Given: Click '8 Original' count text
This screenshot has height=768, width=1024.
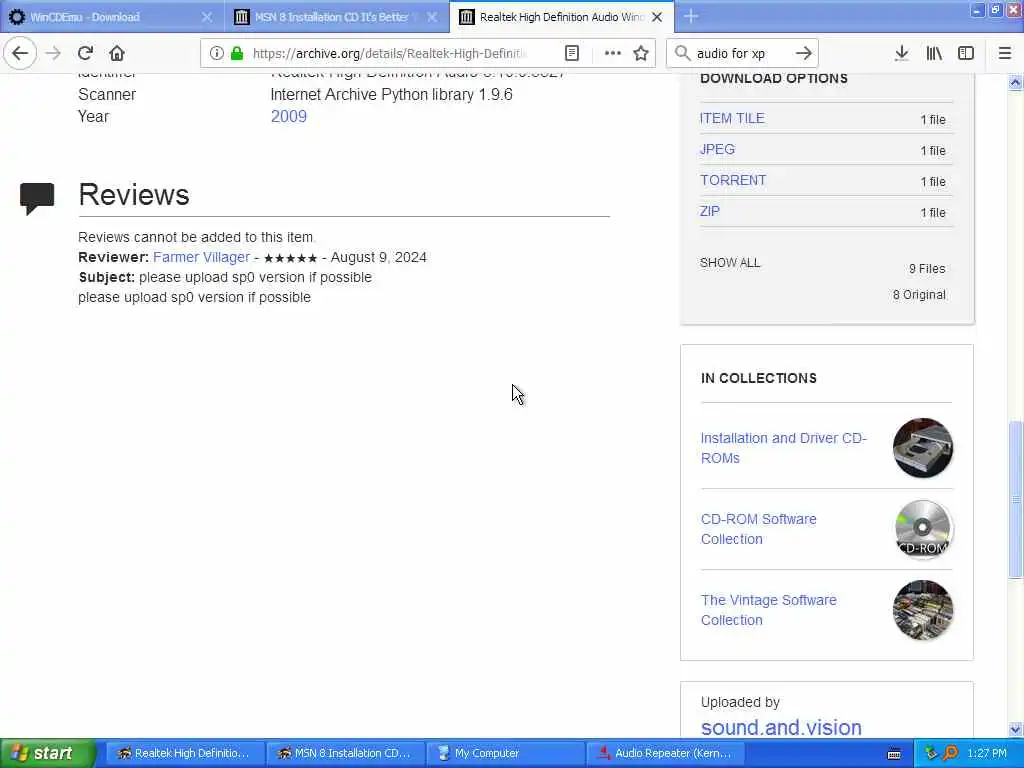Looking at the screenshot, I should [919, 295].
